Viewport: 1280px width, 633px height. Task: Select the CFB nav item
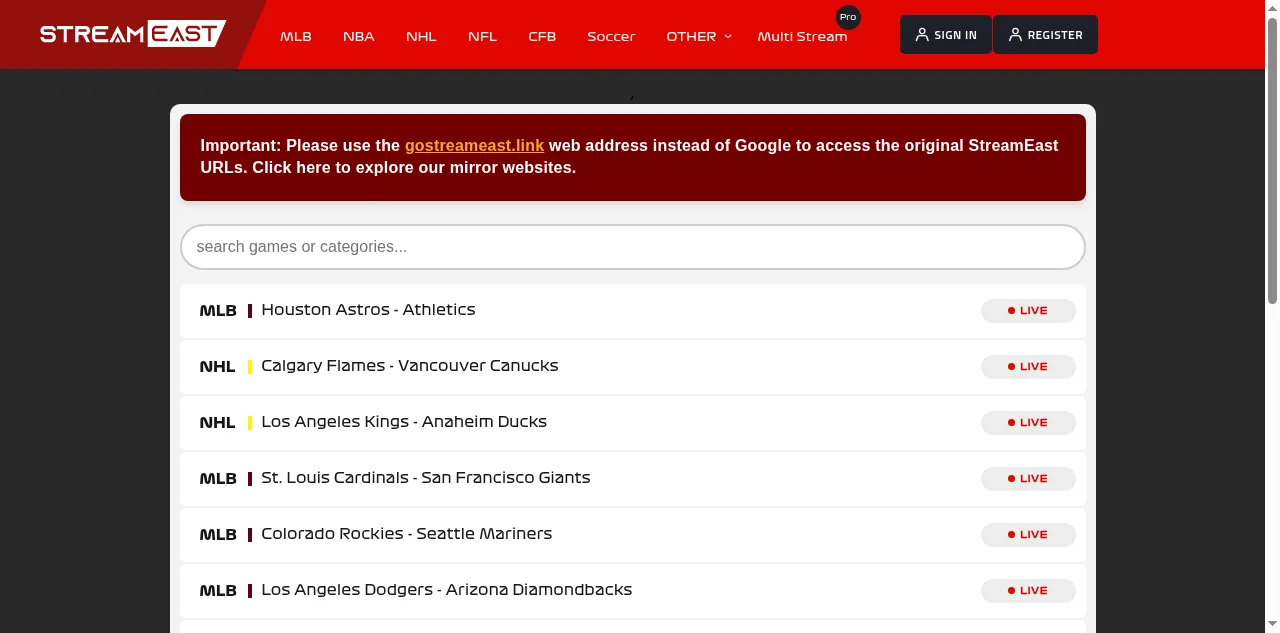(542, 36)
